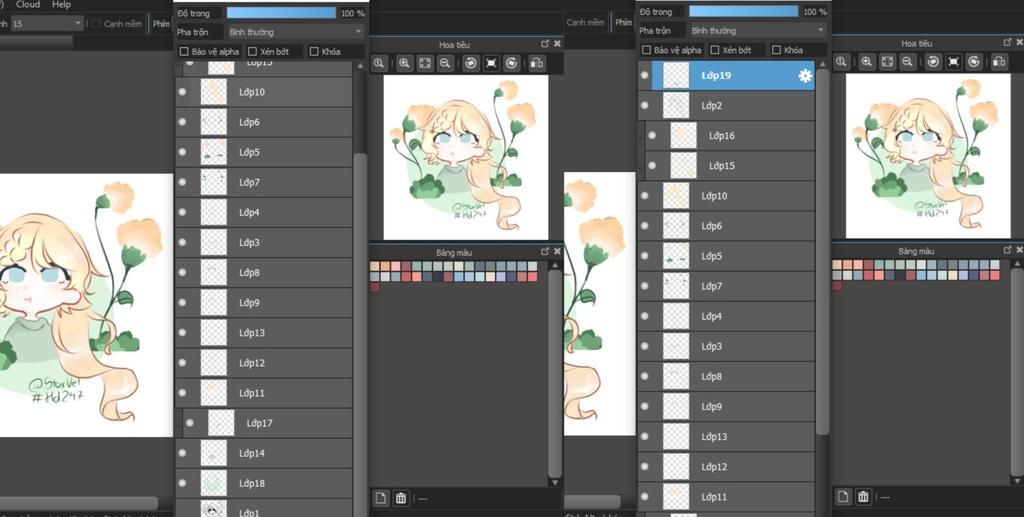Zoom in using right window navigator
This screenshot has height=517, width=1024.
click(867, 62)
